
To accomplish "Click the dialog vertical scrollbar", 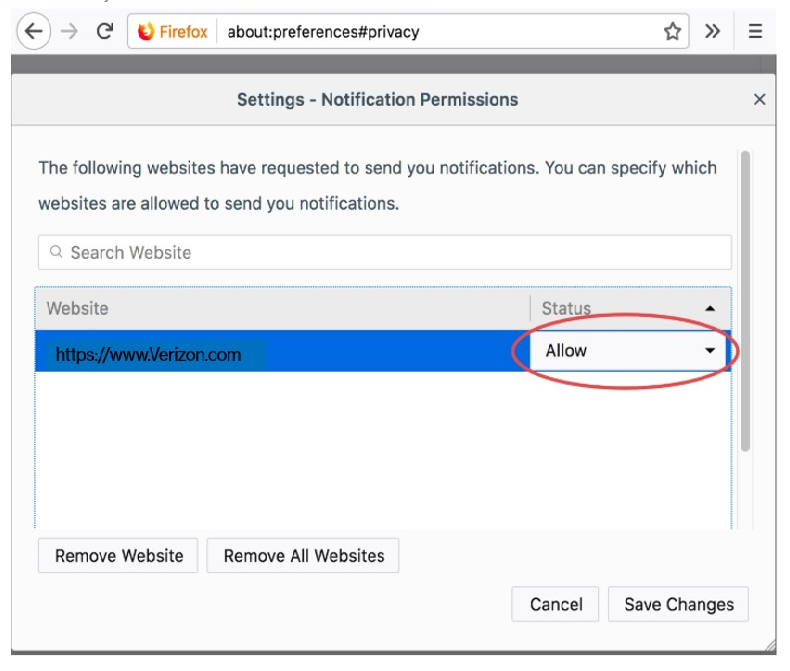I will coord(746,301).
